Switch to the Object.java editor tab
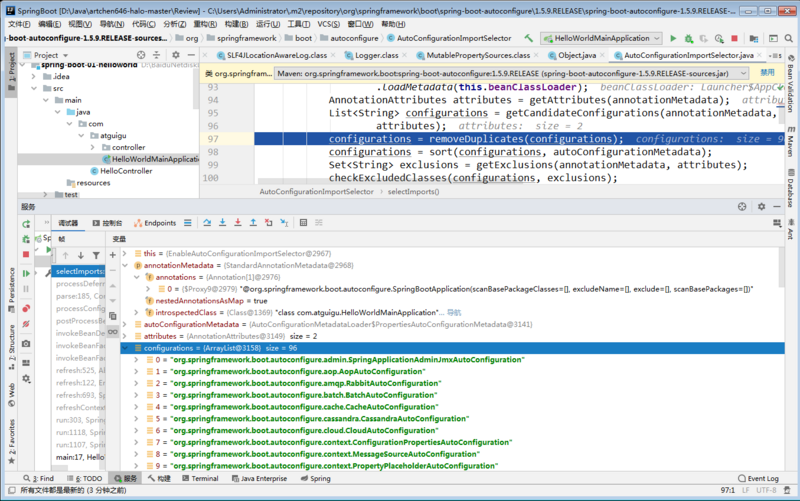Viewport: 800px width, 501px height. (x=577, y=55)
